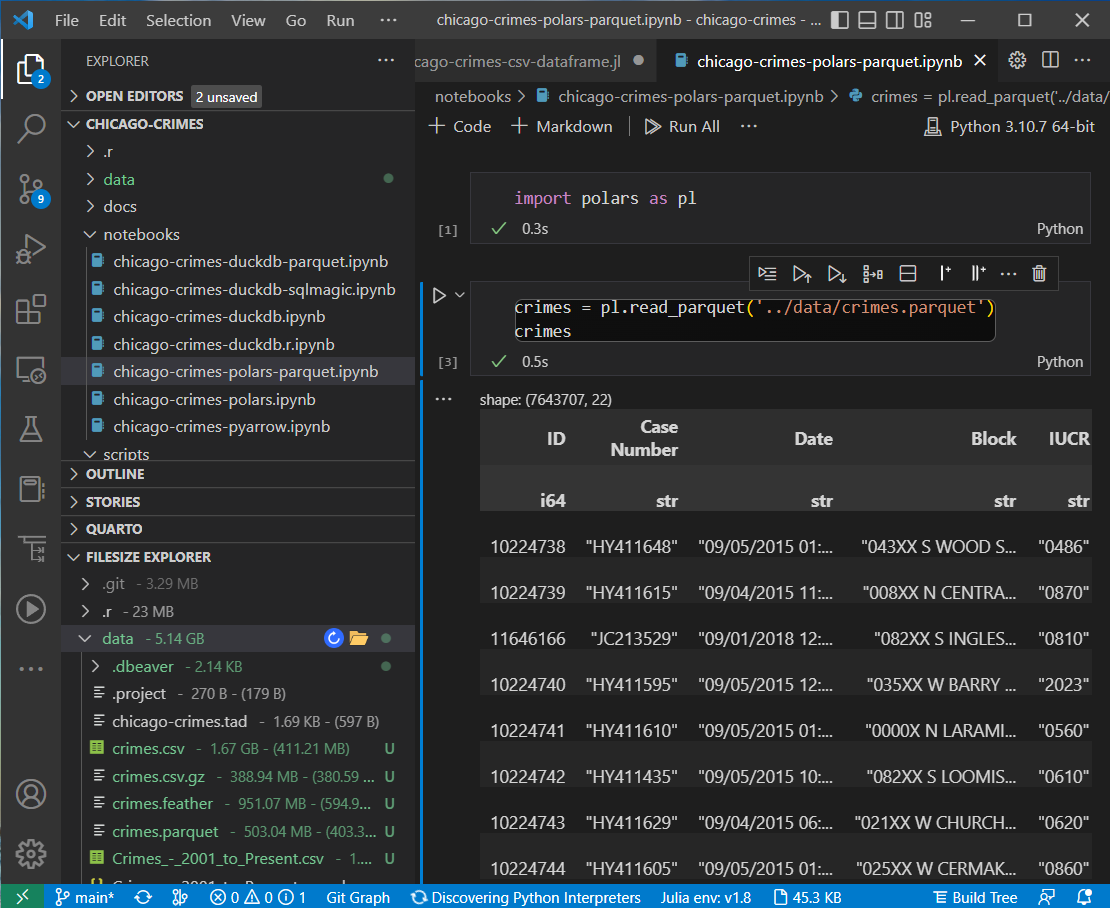Switch to chicago-crimes-csv-dataframe.jl tab
This screenshot has width=1110, height=908.
(x=520, y=61)
